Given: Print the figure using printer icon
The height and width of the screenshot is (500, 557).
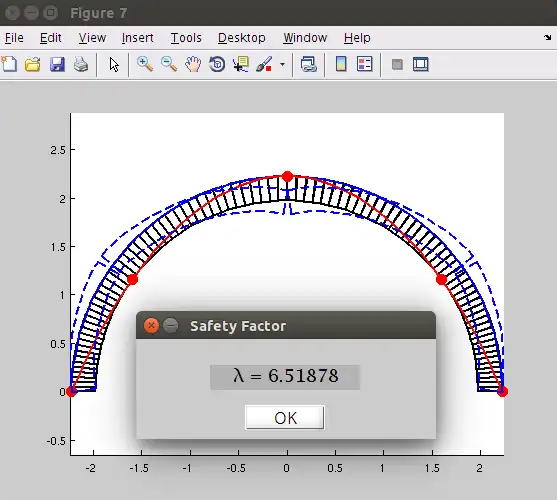Looking at the screenshot, I should 81,65.
